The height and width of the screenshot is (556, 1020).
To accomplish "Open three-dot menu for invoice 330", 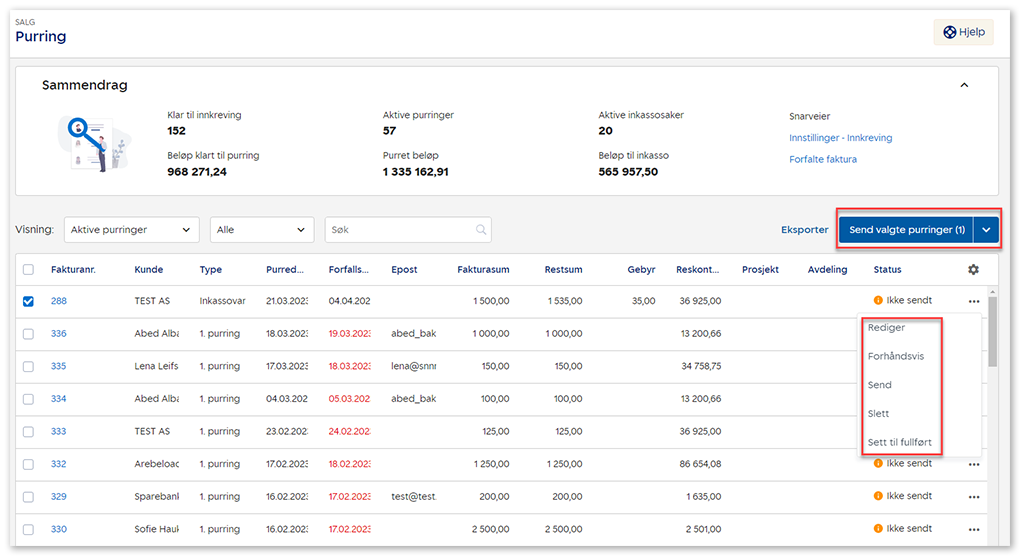I will 973,529.
